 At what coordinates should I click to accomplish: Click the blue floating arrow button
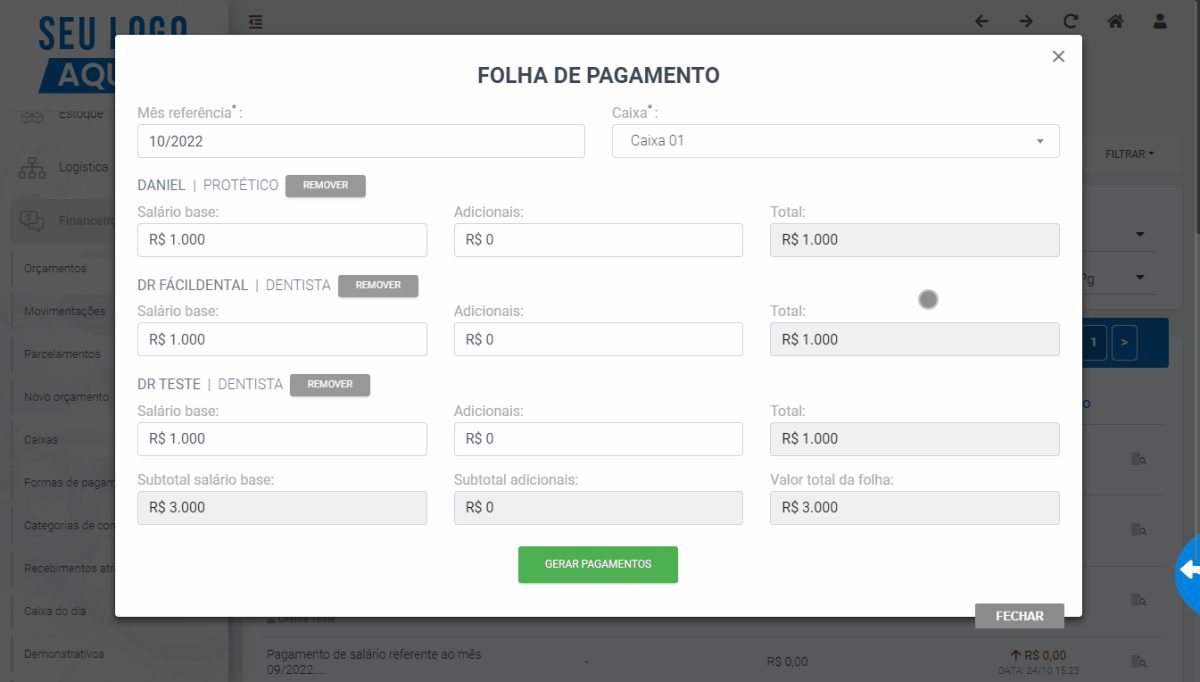point(1188,571)
